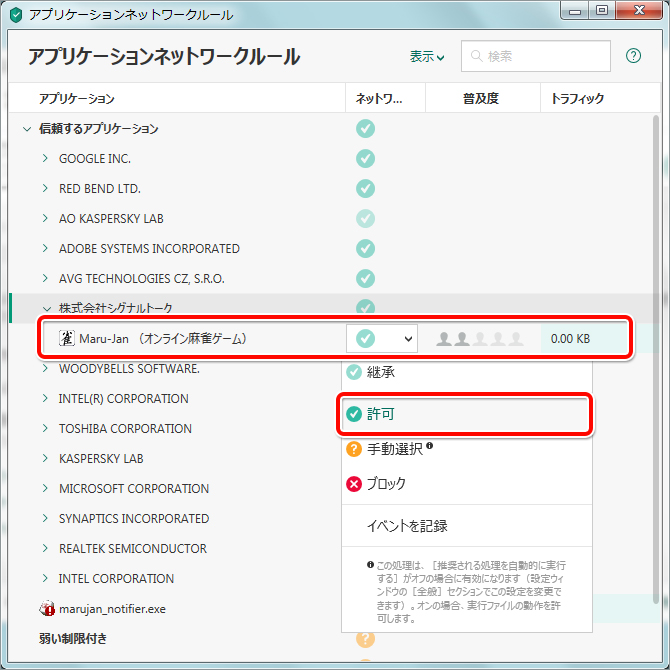The image size is (670, 670).
Task: Select the marujan_notifier.exe entry
Action: (112, 608)
